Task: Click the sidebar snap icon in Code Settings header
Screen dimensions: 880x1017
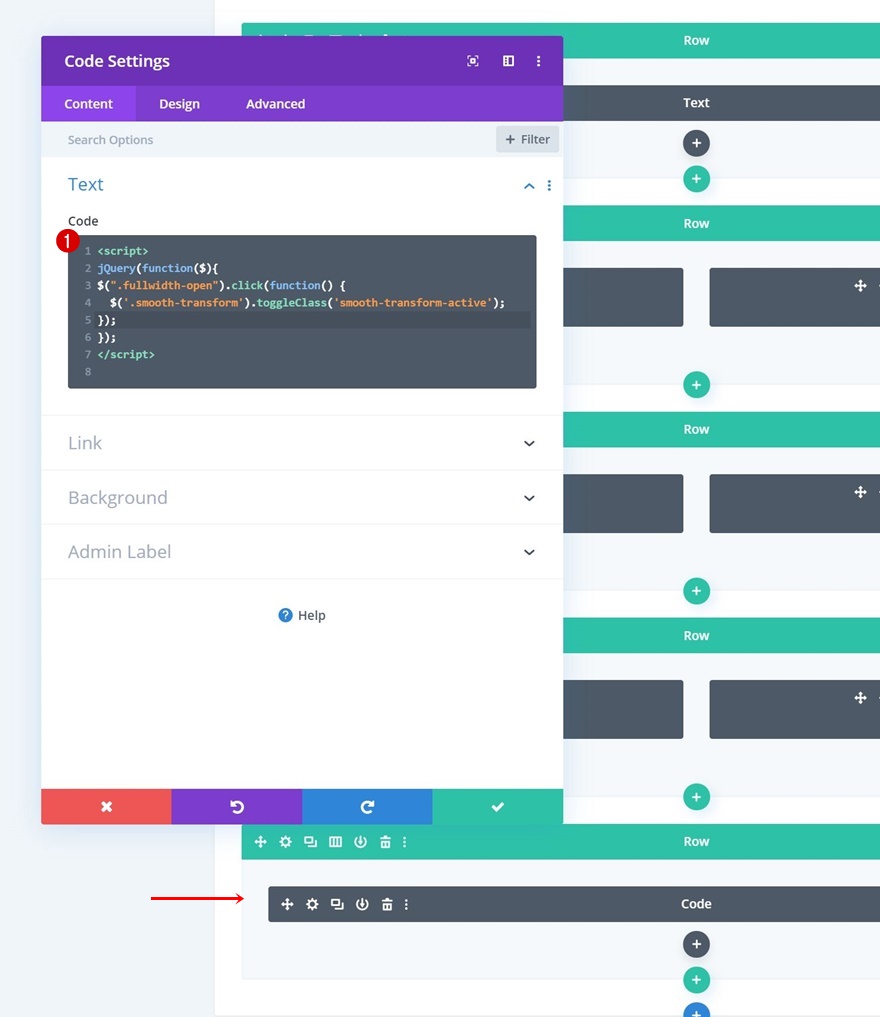Action: click(x=508, y=61)
